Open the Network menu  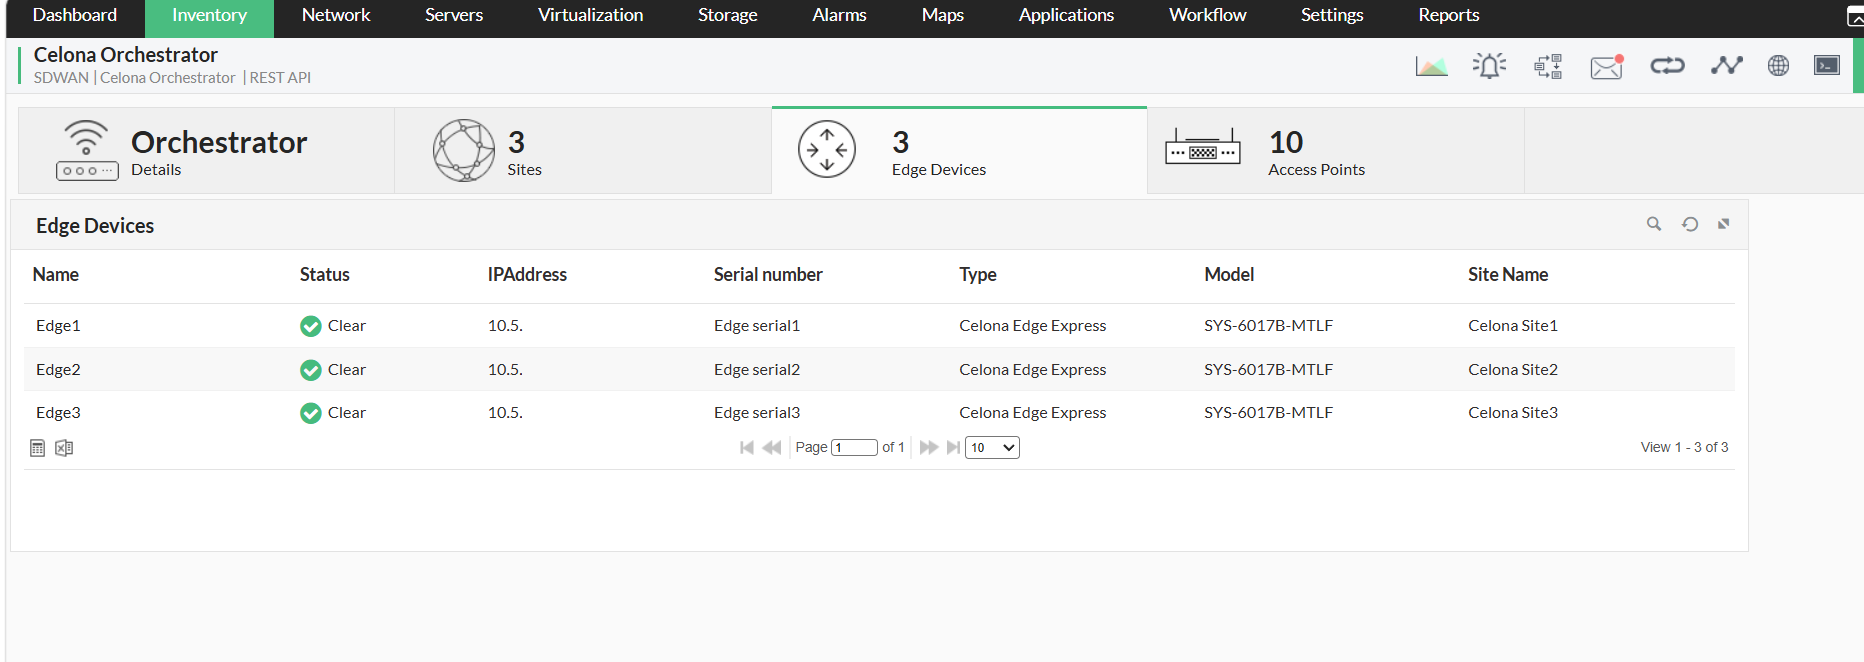click(x=336, y=15)
